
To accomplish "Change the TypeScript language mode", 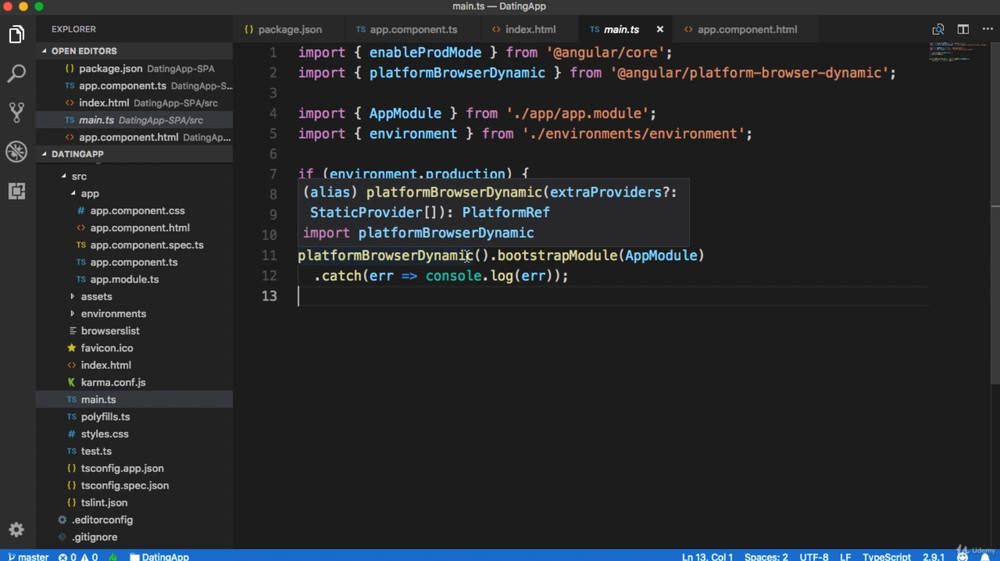I will [886, 556].
